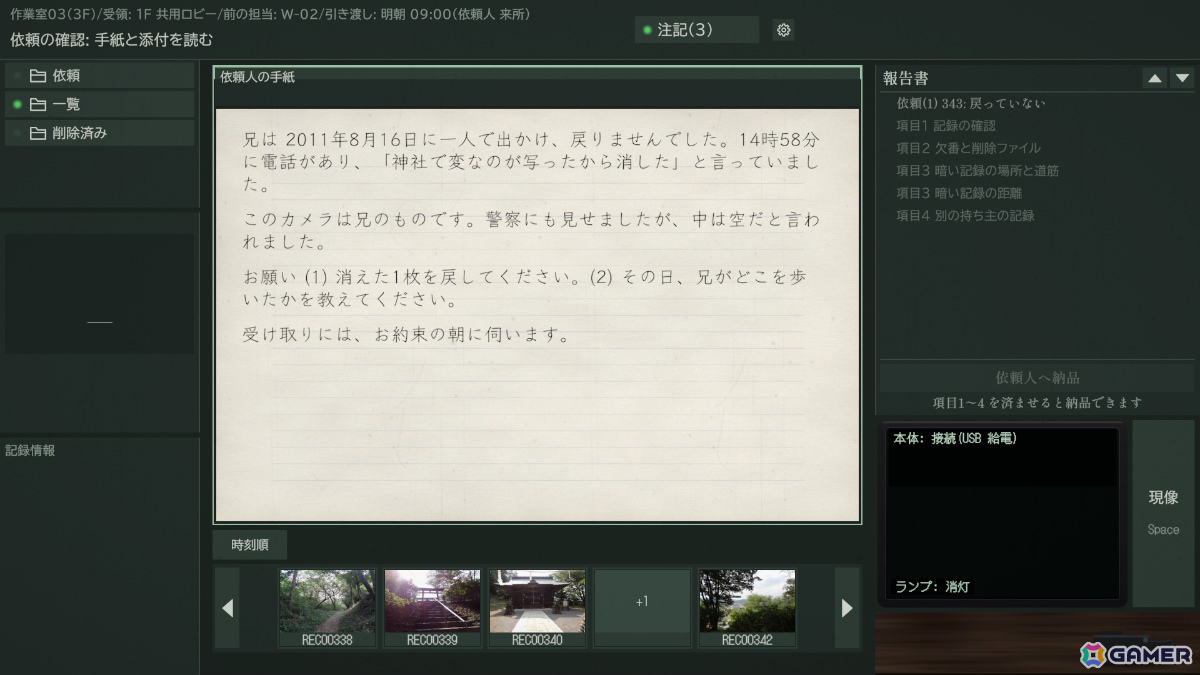Select report item 項目2 欠番と削除ファイル
1200x675 pixels.
coord(968,148)
